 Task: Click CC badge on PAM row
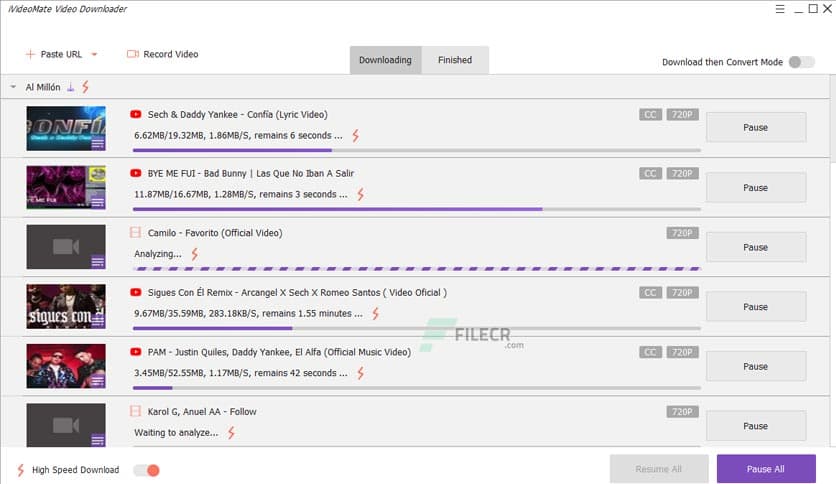pos(650,352)
